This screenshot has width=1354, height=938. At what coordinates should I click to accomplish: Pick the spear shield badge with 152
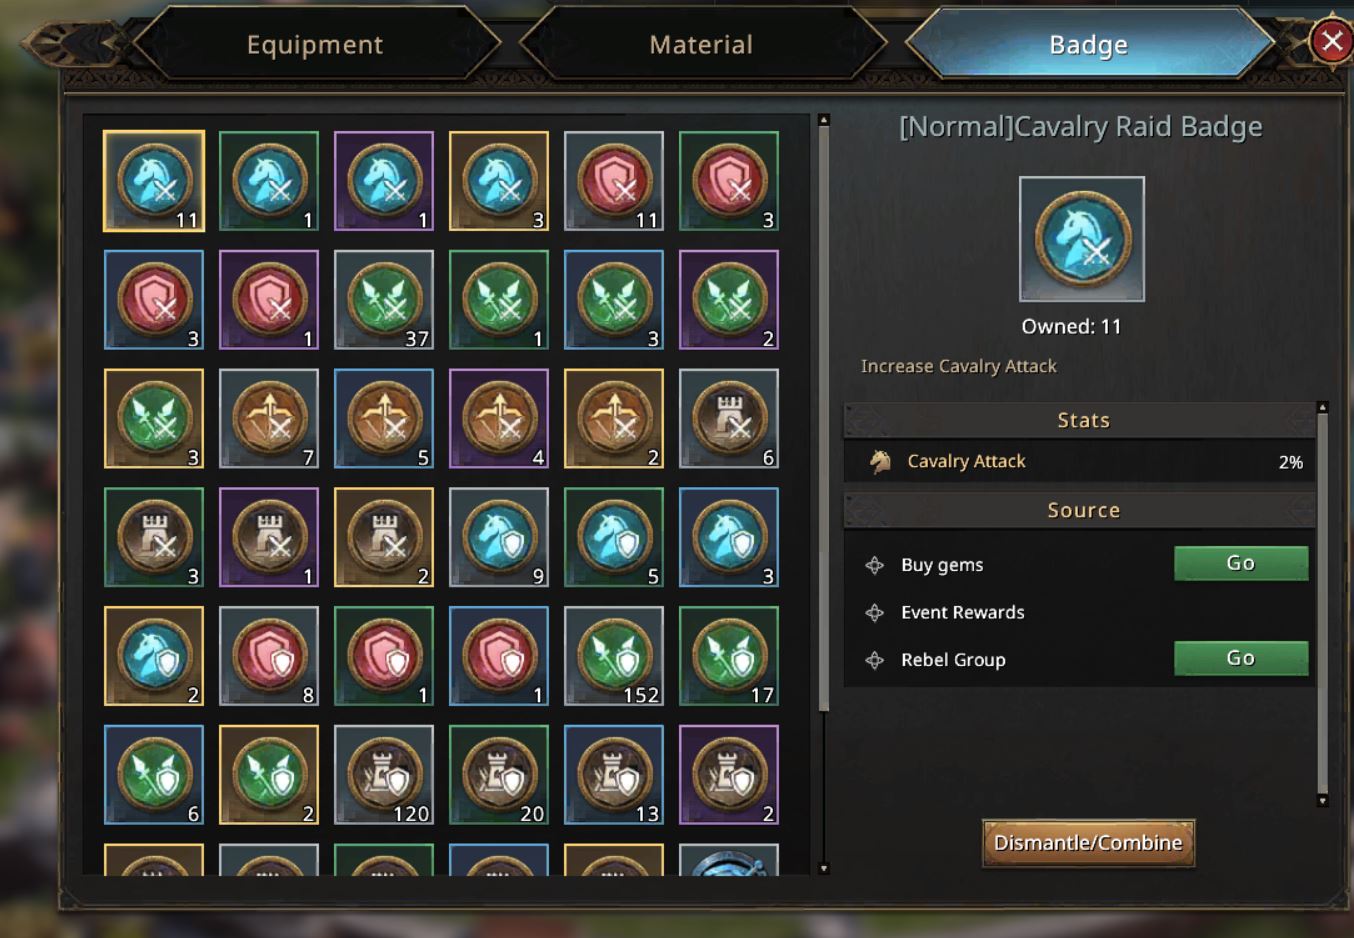pos(614,656)
